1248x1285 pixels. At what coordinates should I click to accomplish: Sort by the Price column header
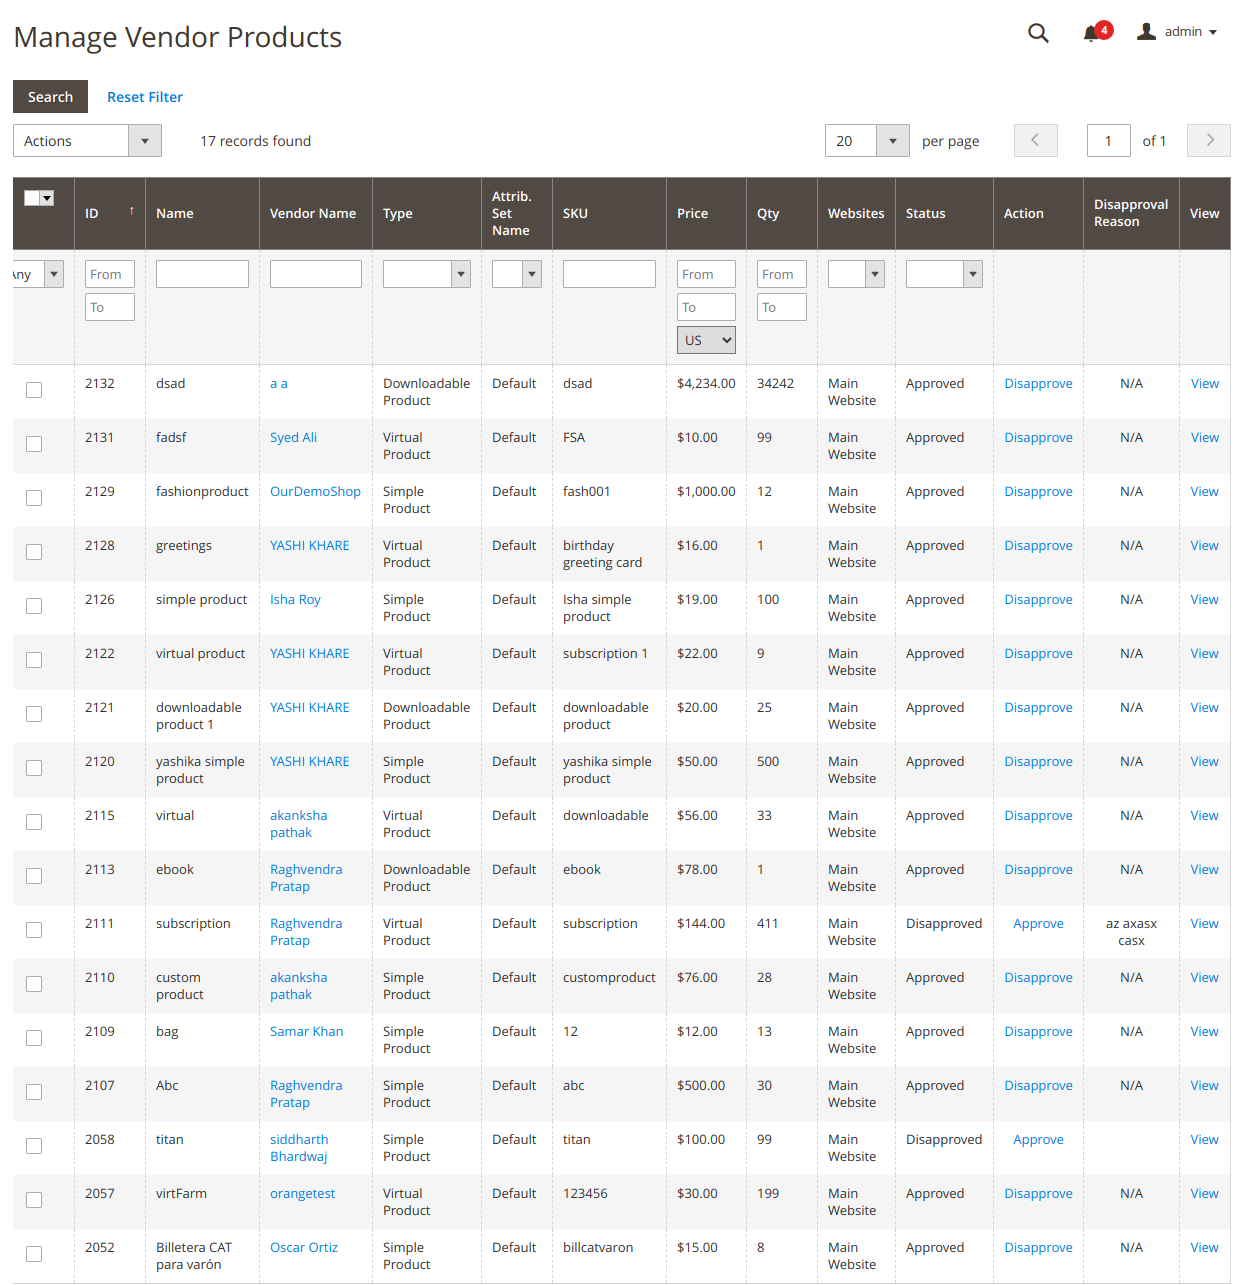692,213
